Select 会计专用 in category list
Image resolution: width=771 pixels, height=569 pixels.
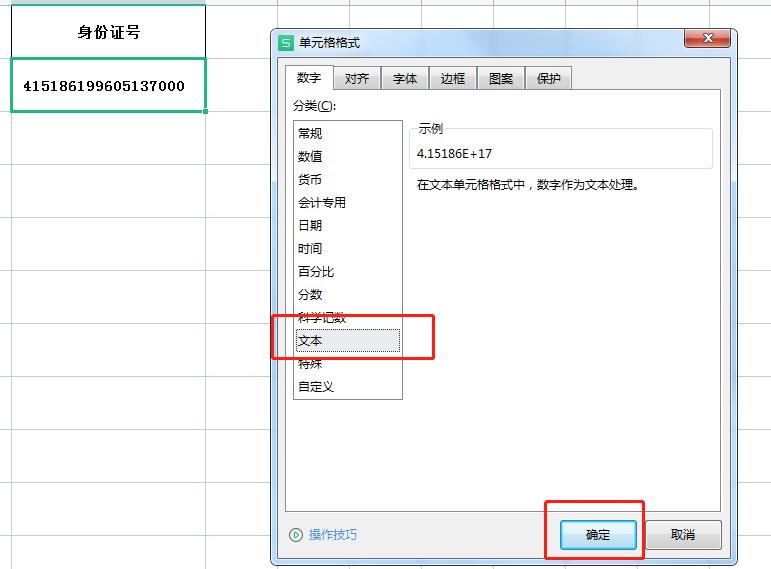tap(348, 203)
